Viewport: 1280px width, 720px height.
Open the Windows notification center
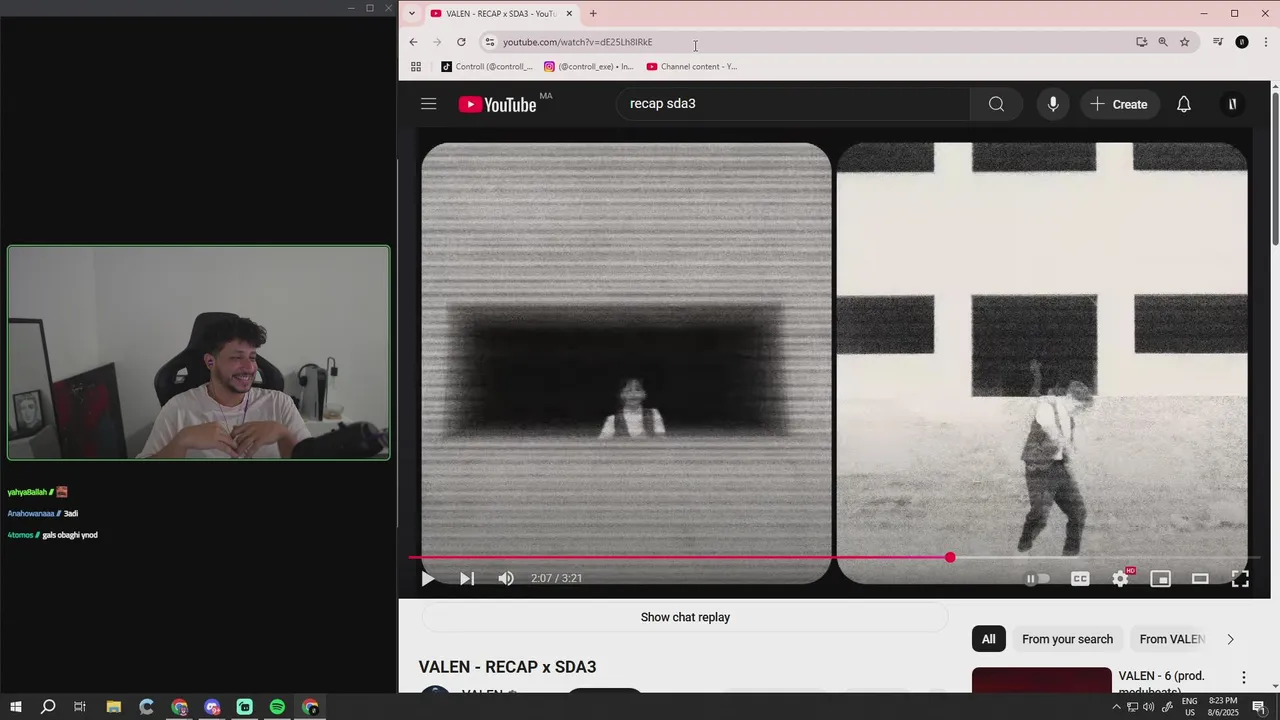[1259, 707]
